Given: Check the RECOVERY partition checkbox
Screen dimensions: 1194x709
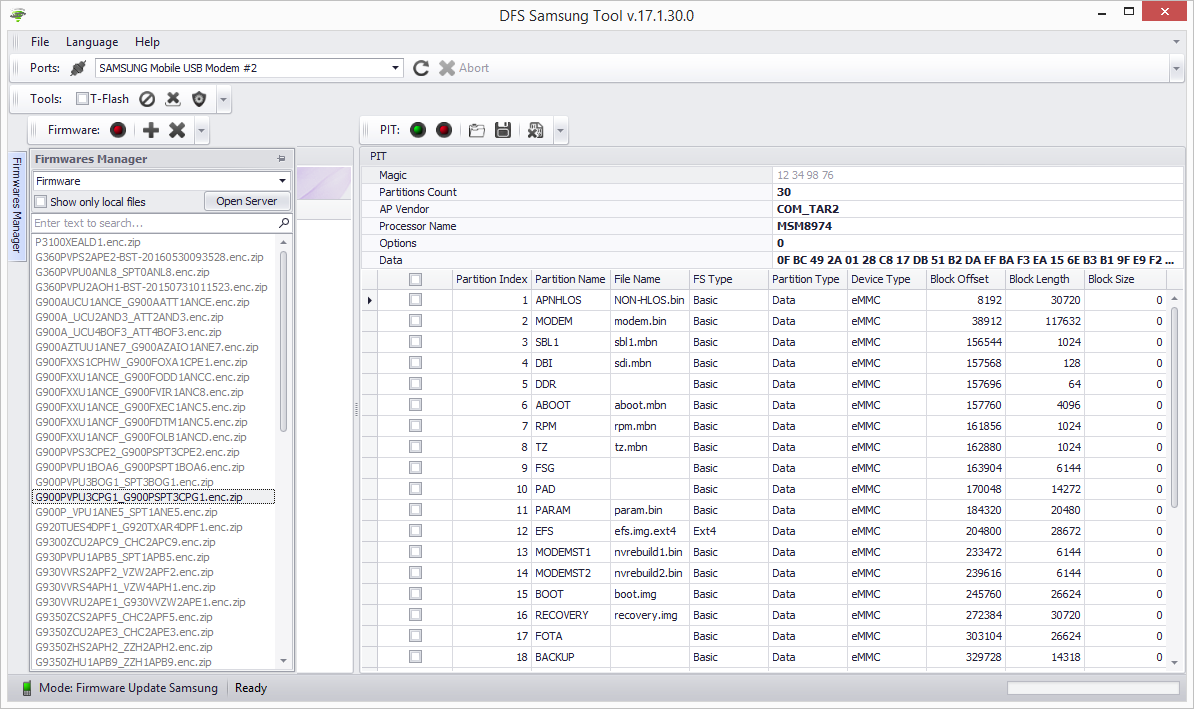Looking at the screenshot, I should click(415, 615).
